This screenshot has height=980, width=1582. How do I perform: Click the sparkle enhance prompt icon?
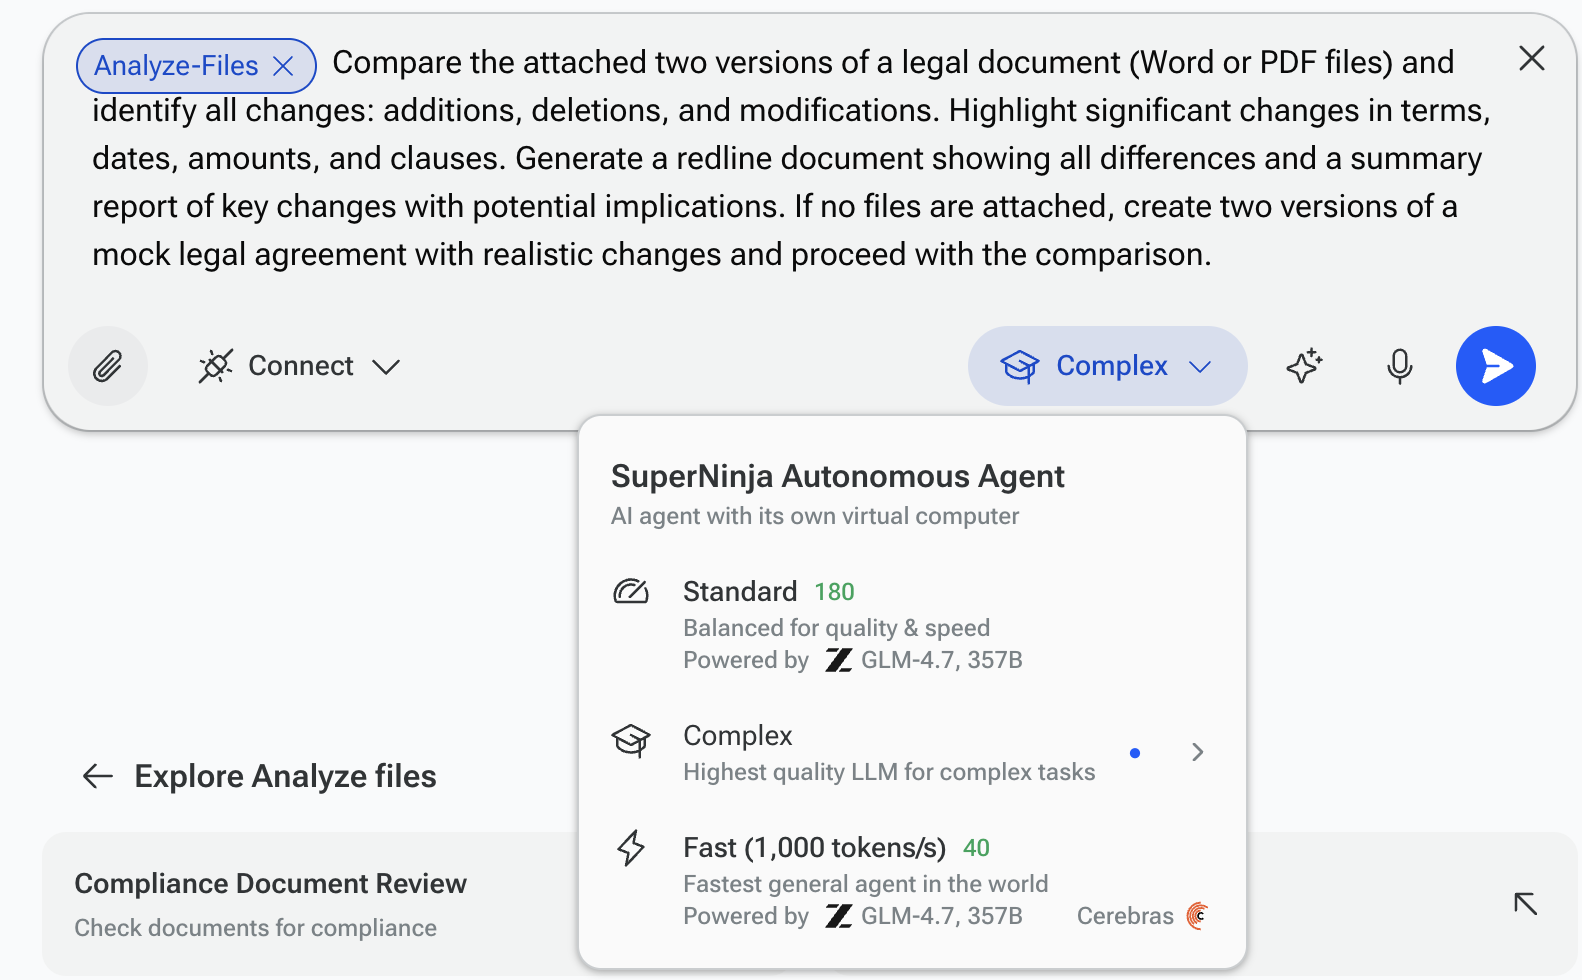[1304, 366]
